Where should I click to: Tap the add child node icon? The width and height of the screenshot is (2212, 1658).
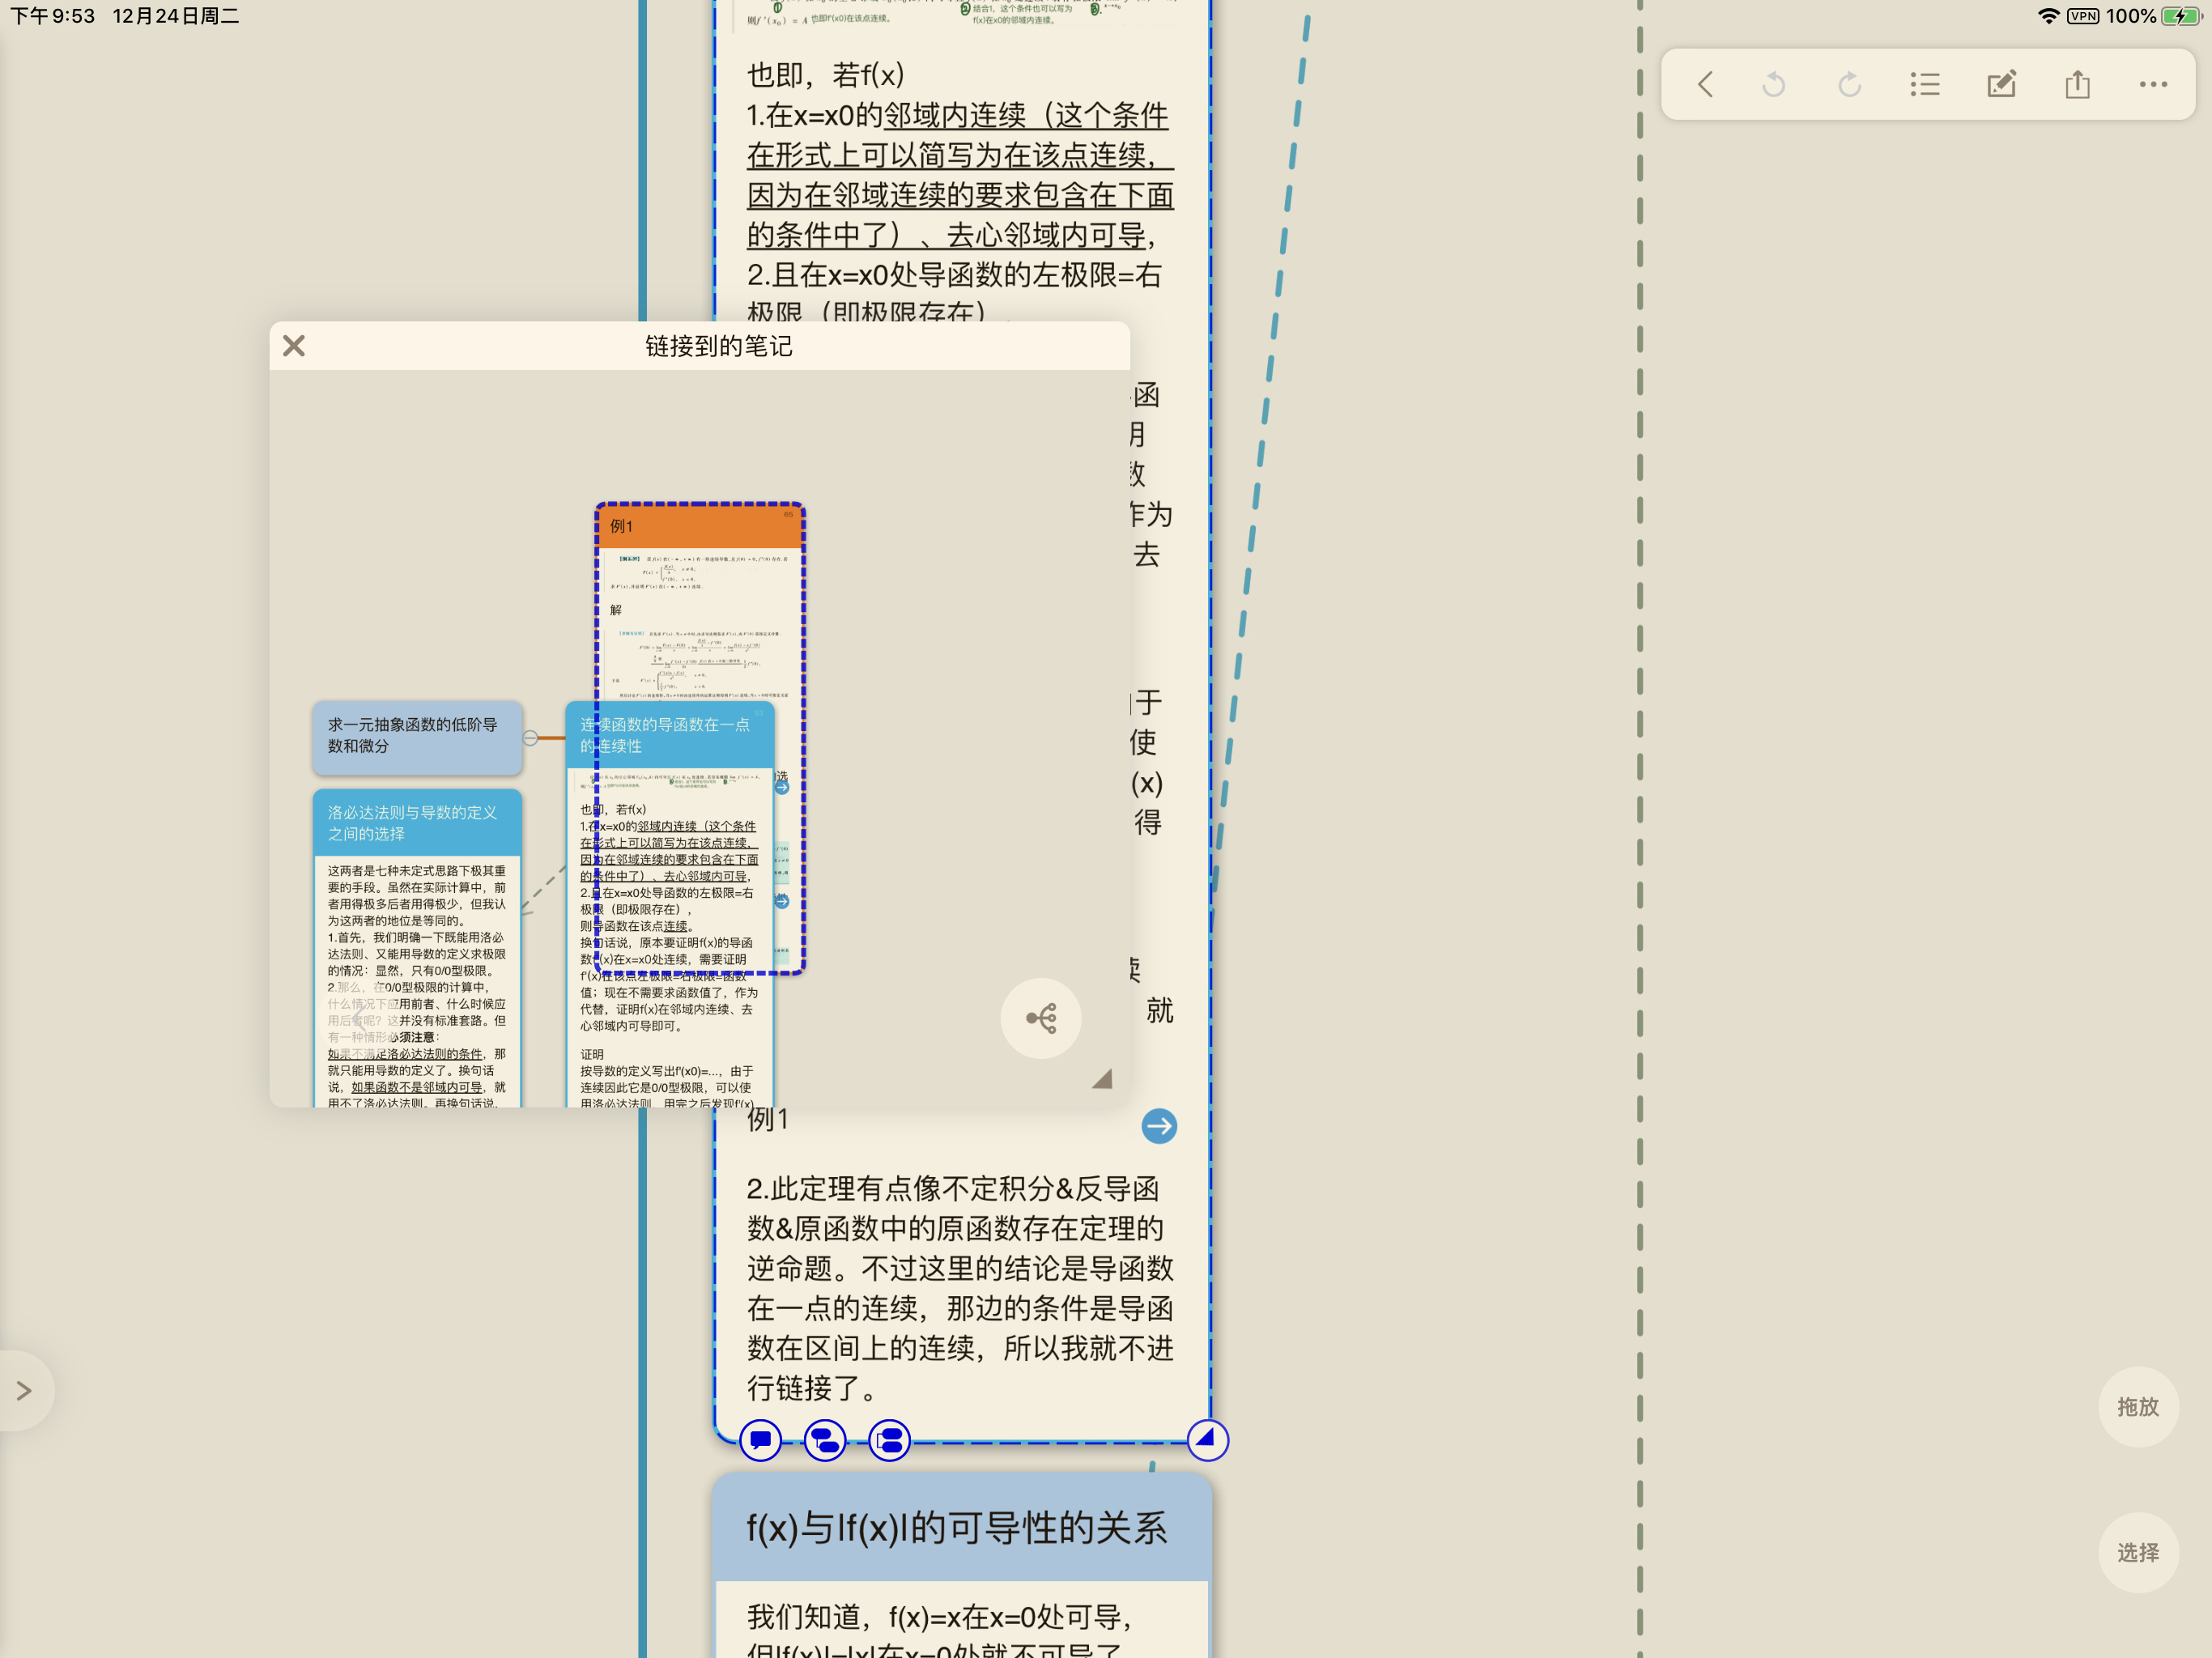click(x=825, y=1440)
